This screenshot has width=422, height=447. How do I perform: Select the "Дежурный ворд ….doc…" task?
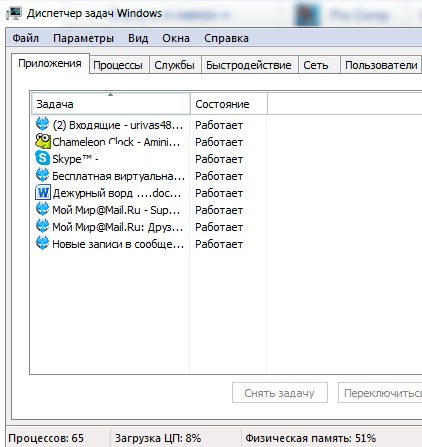point(117,193)
